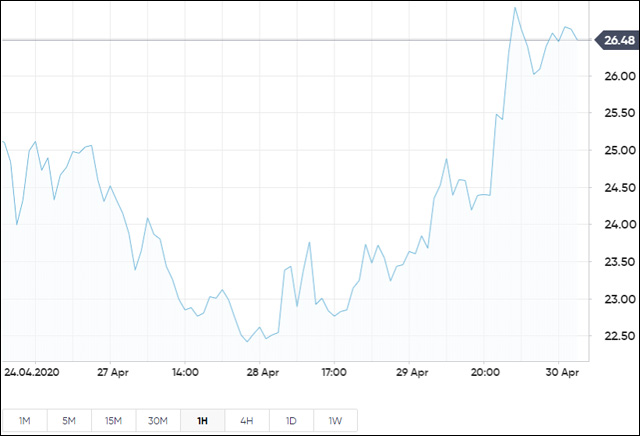This screenshot has width=640, height=436.
Task: Switch to the 4H timeframe
Action: coord(246,420)
